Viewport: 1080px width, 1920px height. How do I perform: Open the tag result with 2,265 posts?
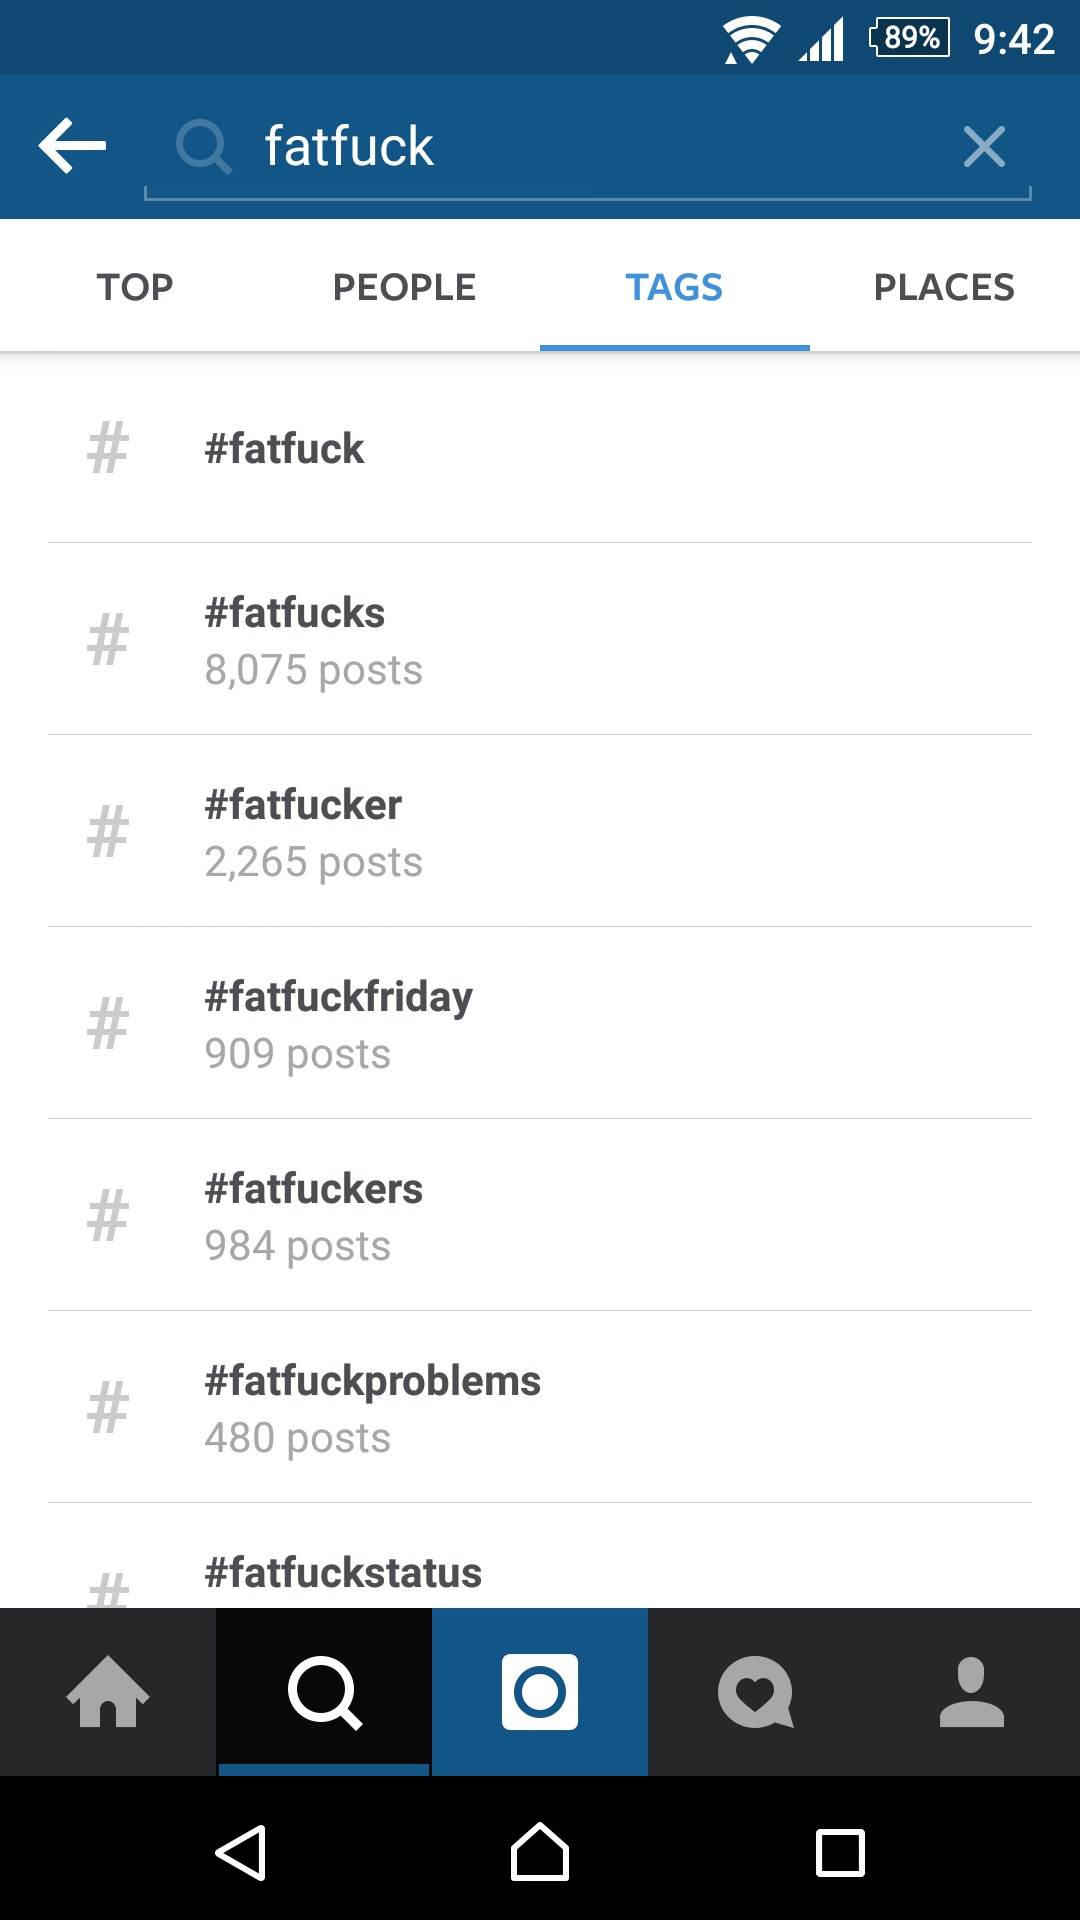coord(540,832)
